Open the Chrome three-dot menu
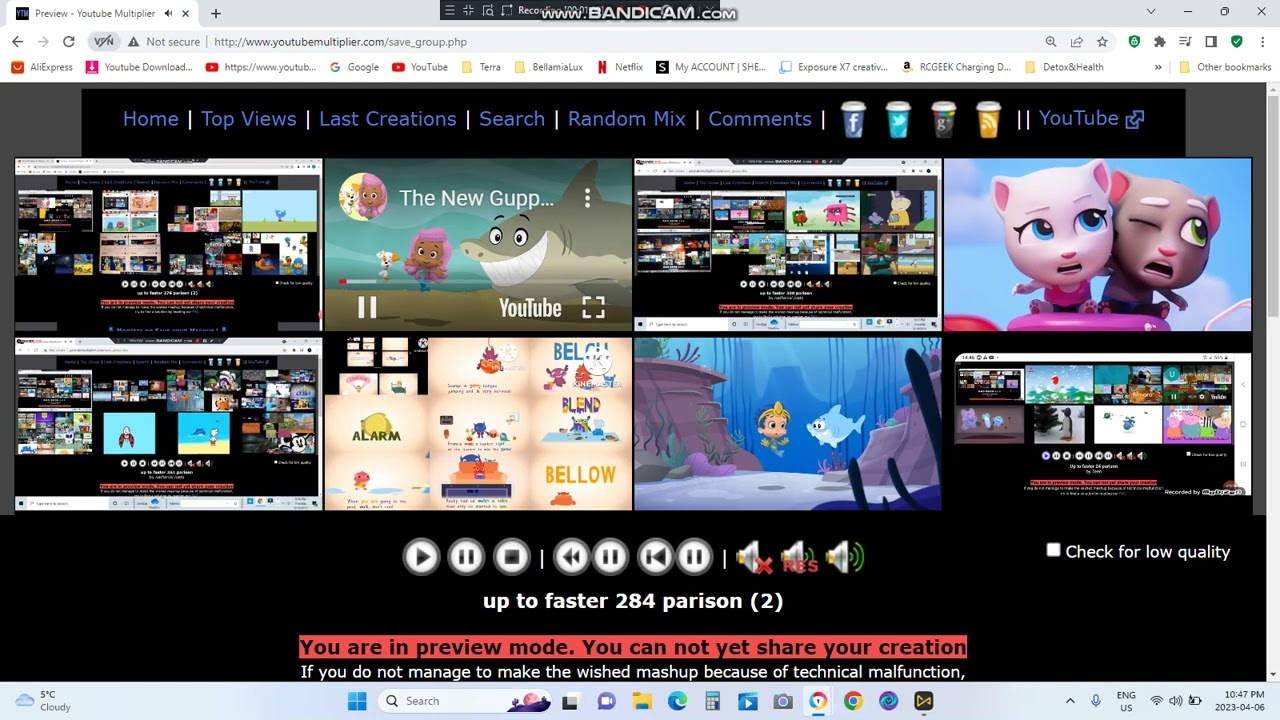1280x720 pixels. (x=1263, y=42)
